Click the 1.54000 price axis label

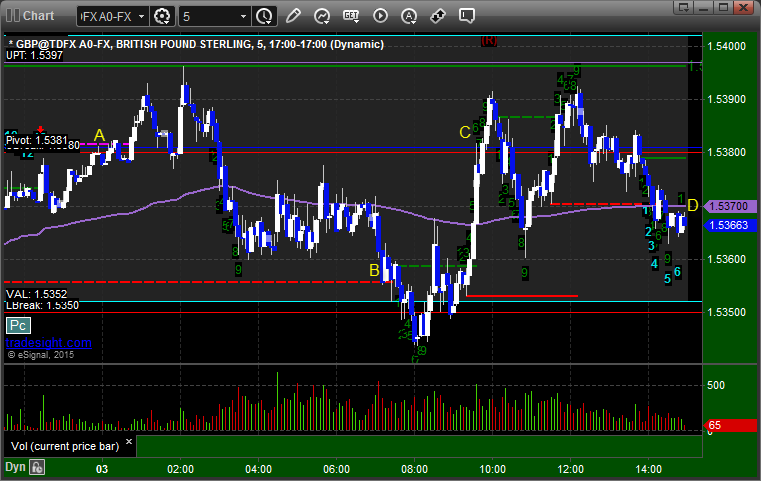[727, 46]
